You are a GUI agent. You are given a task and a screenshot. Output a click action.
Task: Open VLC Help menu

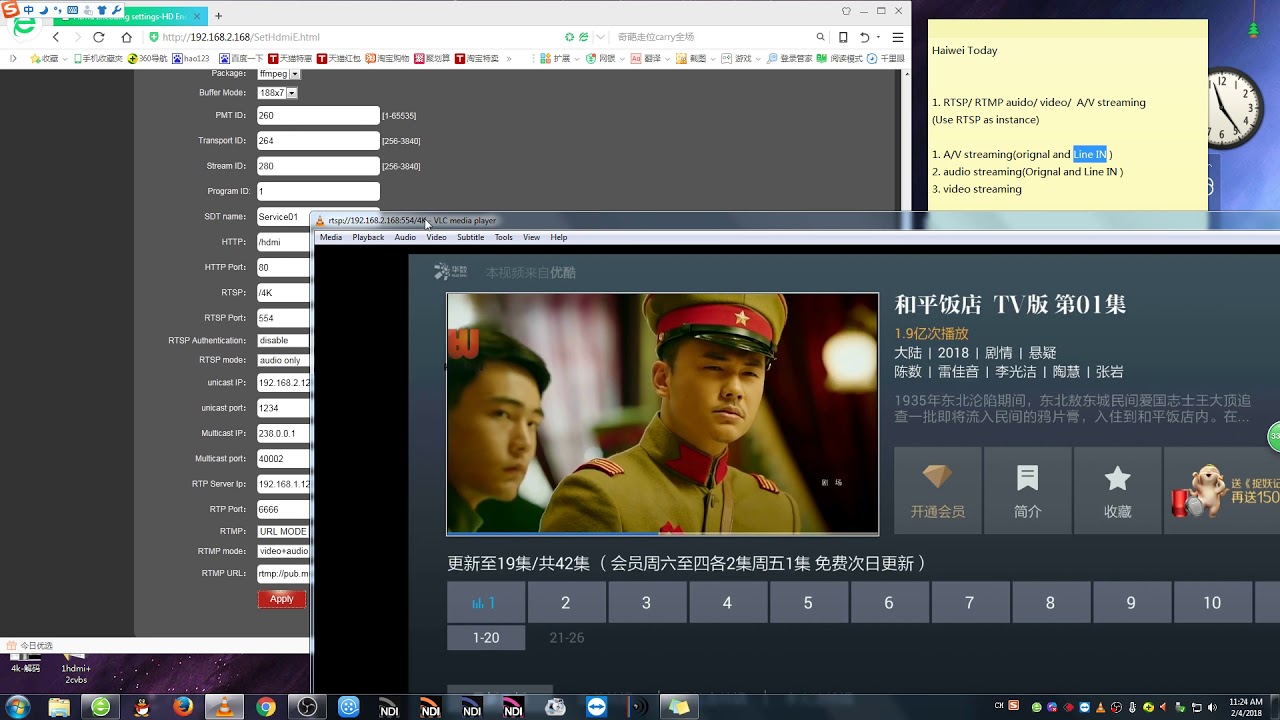(559, 237)
